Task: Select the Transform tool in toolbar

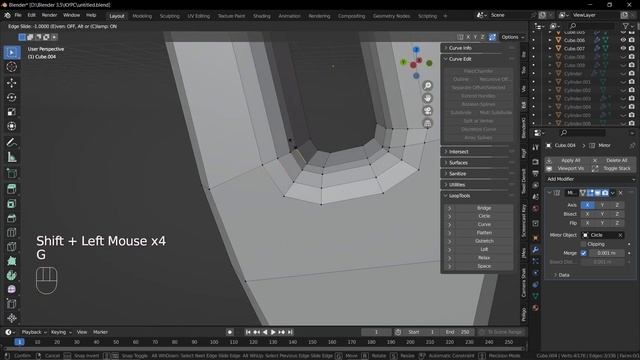Action: click(11, 126)
